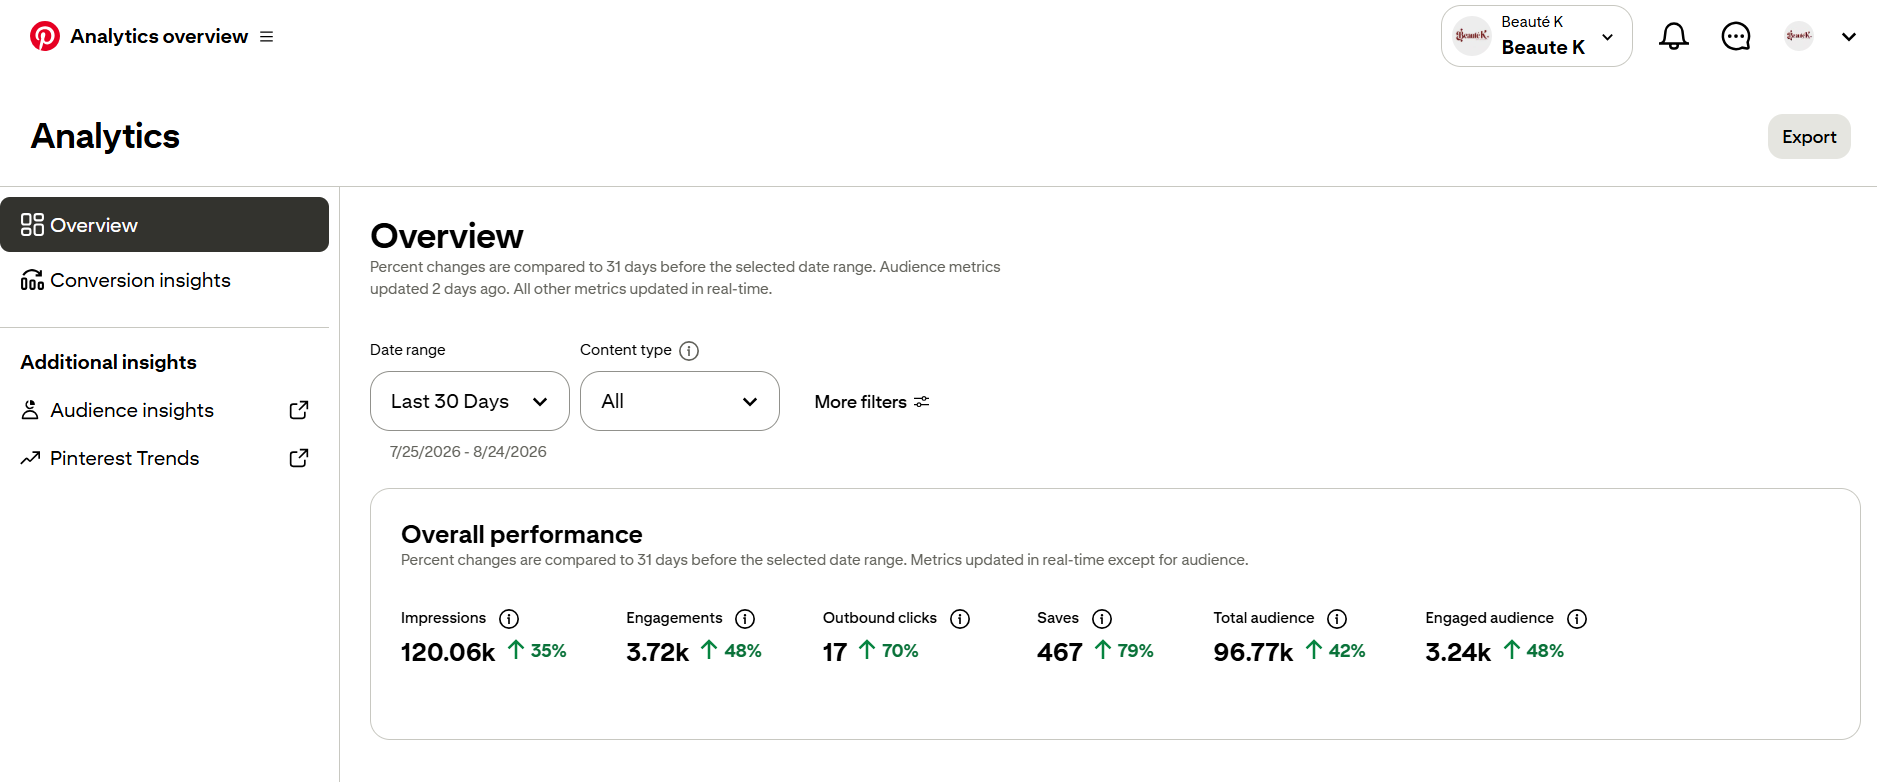The width and height of the screenshot is (1877, 782).
Task: Click the Outbound clicks info icon
Action: point(960,619)
